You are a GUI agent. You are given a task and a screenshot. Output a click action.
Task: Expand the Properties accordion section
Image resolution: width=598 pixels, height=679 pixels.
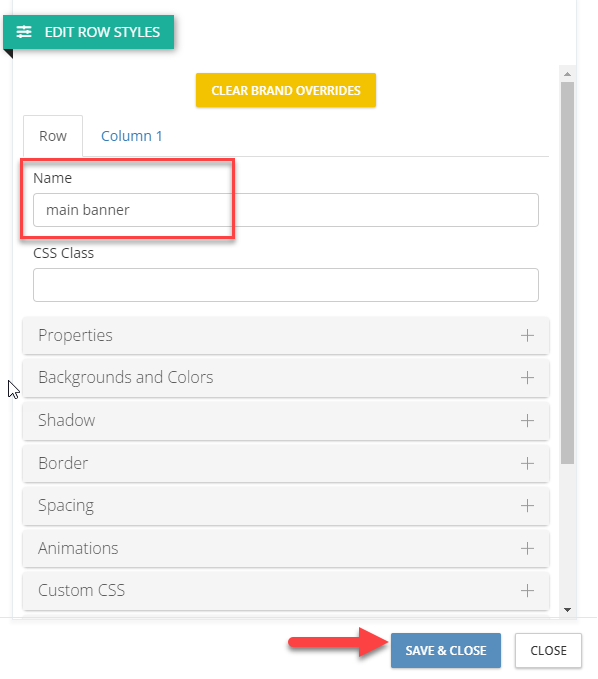pyautogui.click(x=286, y=336)
